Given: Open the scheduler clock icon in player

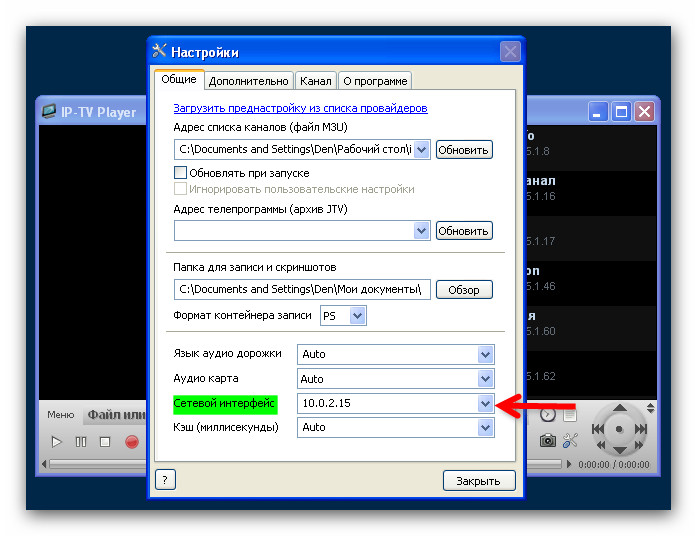Looking at the screenshot, I should click(x=548, y=415).
